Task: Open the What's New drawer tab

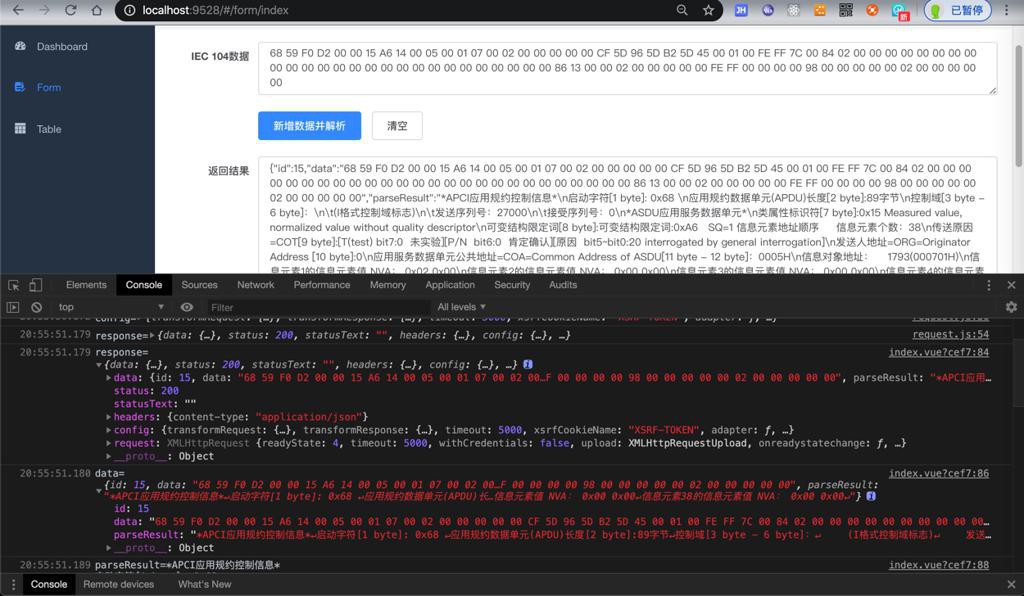Action: pyautogui.click(x=204, y=584)
